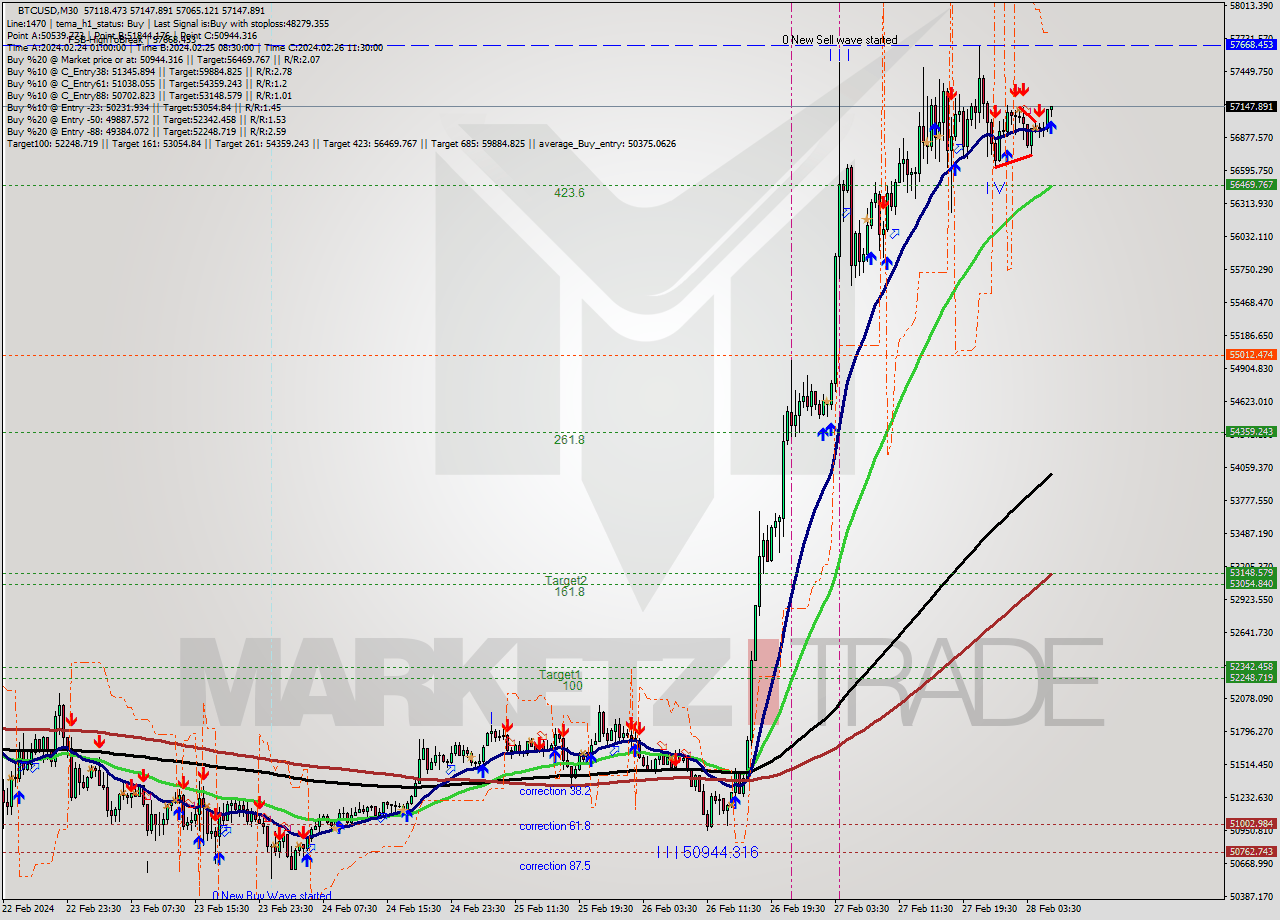Click the 50944.316 point C label

tap(708, 852)
